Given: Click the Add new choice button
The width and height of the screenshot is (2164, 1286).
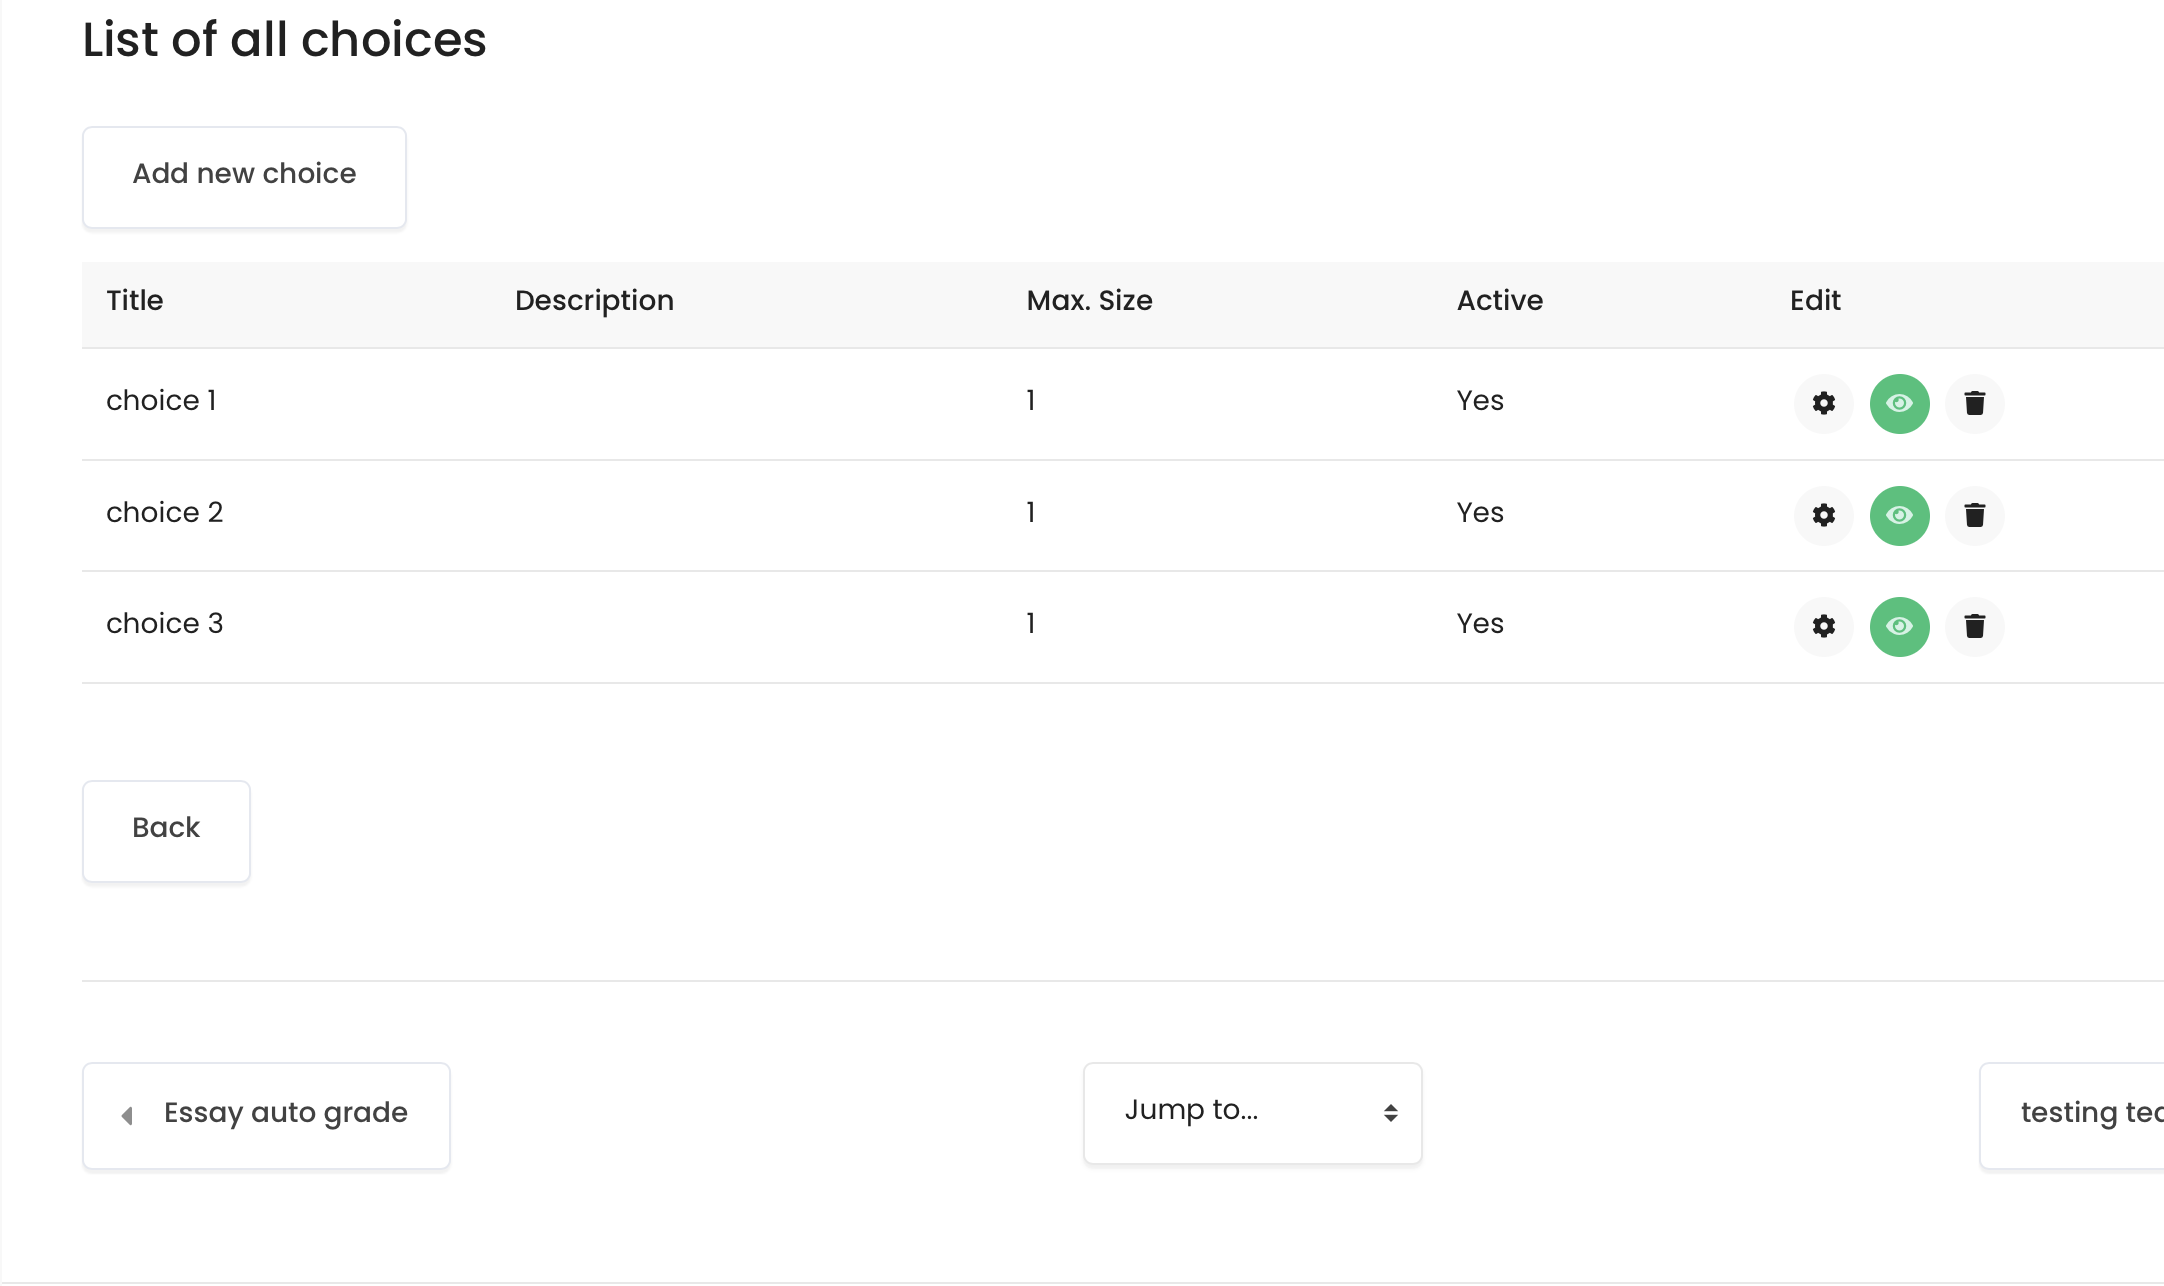Looking at the screenshot, I should click(244, 177).
